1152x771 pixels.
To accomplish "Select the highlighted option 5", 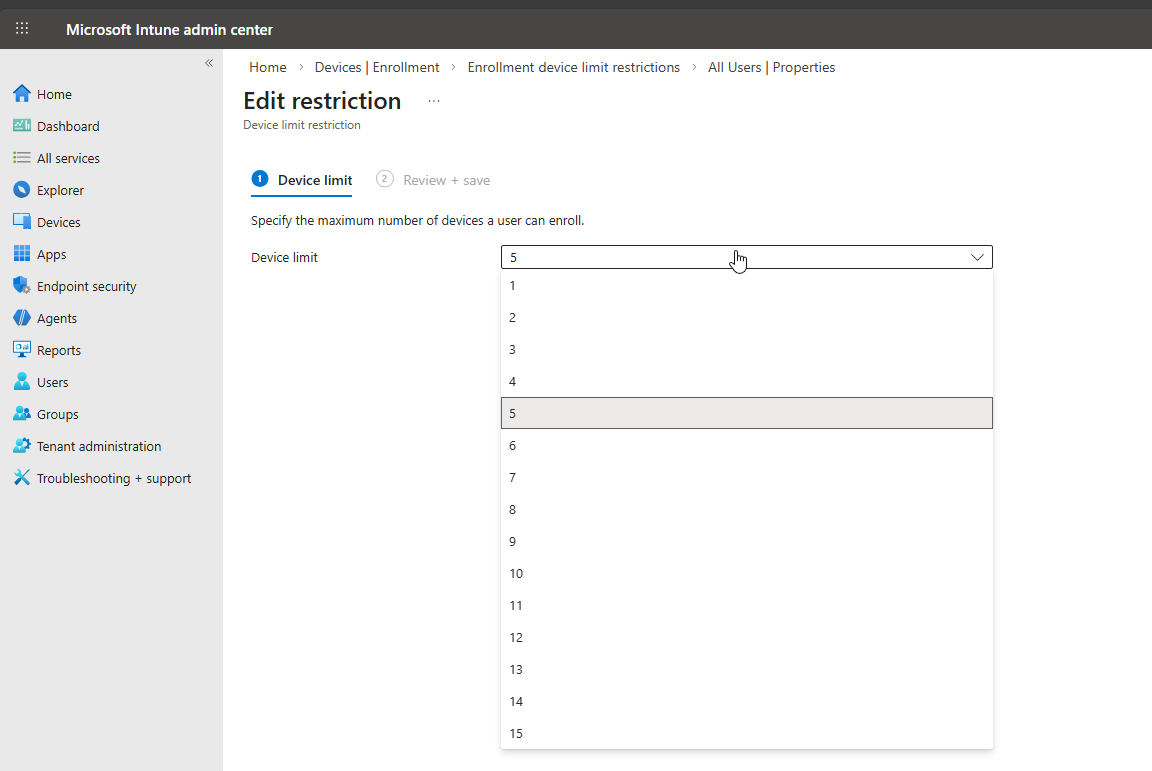I will (746, 413).
